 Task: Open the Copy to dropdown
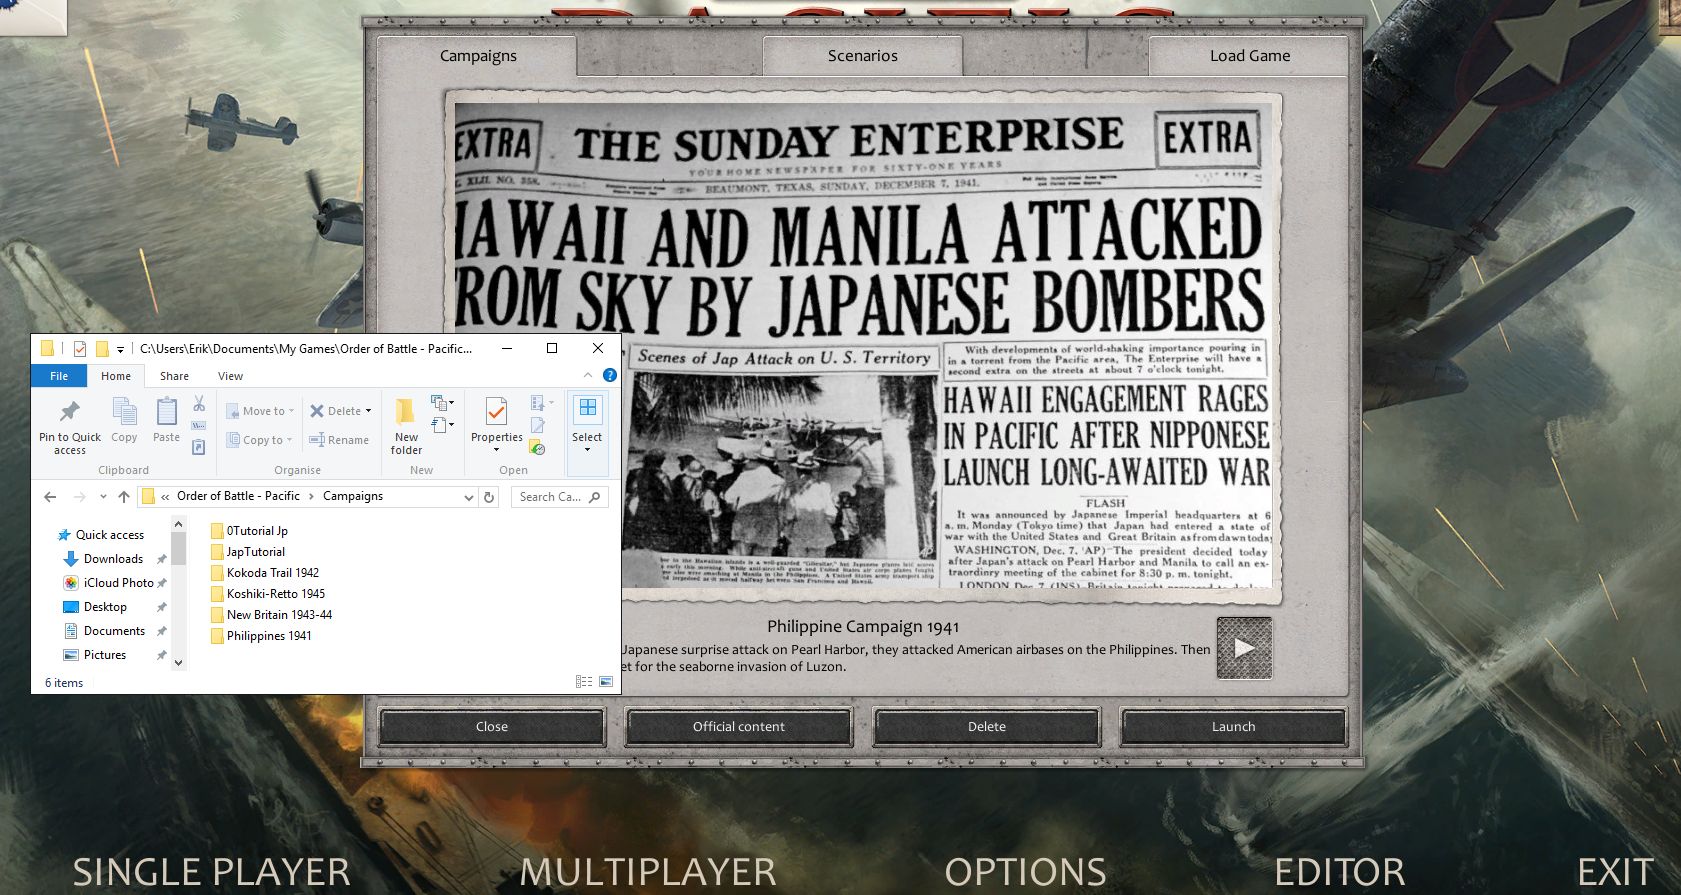[x=259, y=440]
